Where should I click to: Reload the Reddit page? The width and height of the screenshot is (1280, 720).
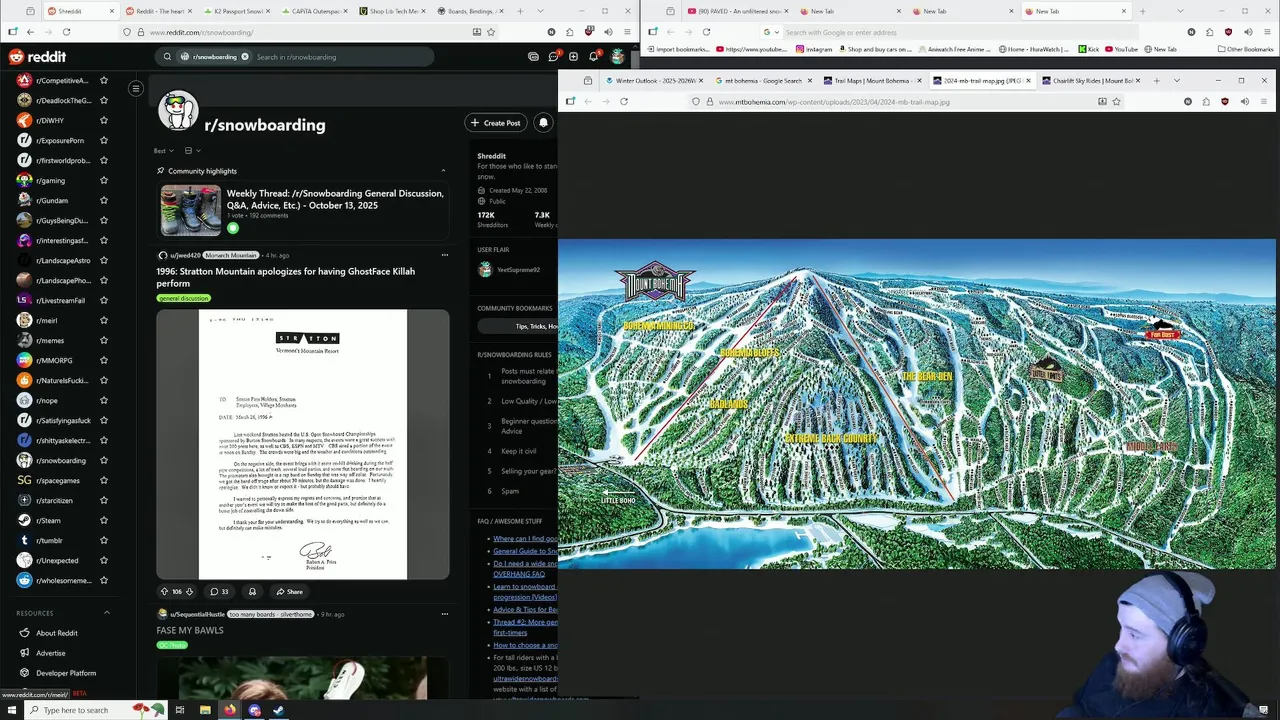pos(68,32)
